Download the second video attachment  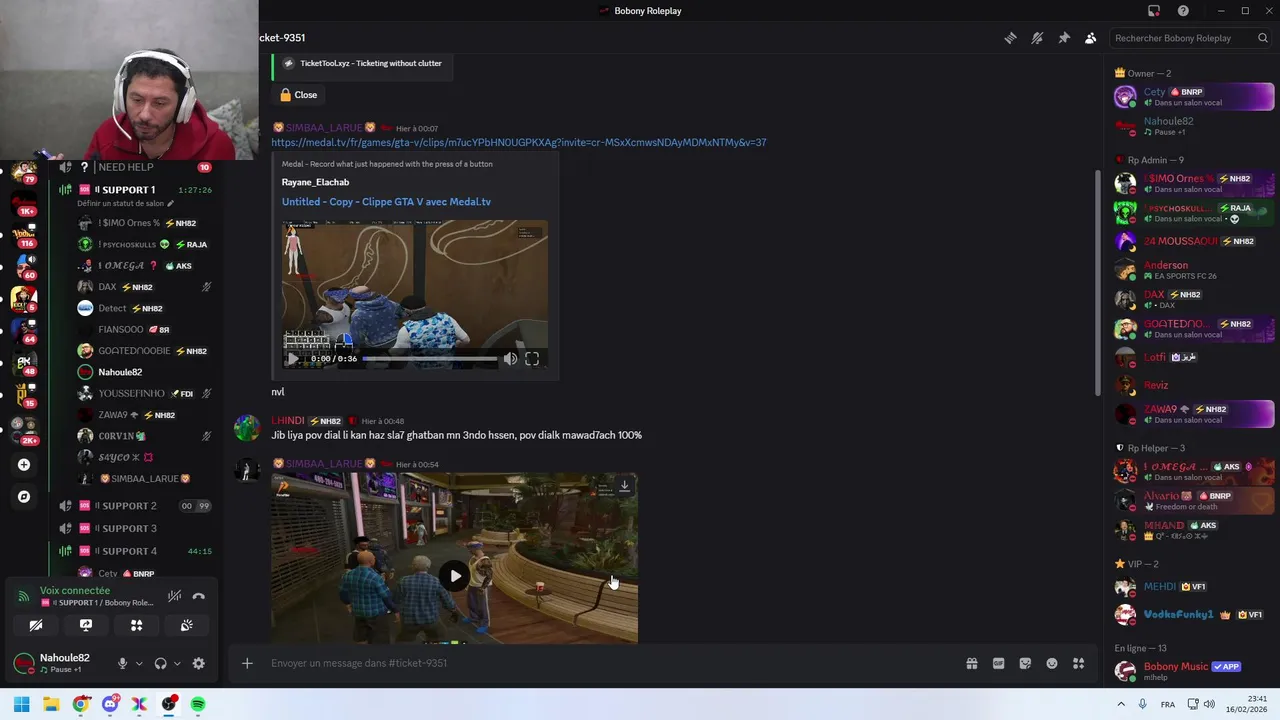click(x=624, y=486)
